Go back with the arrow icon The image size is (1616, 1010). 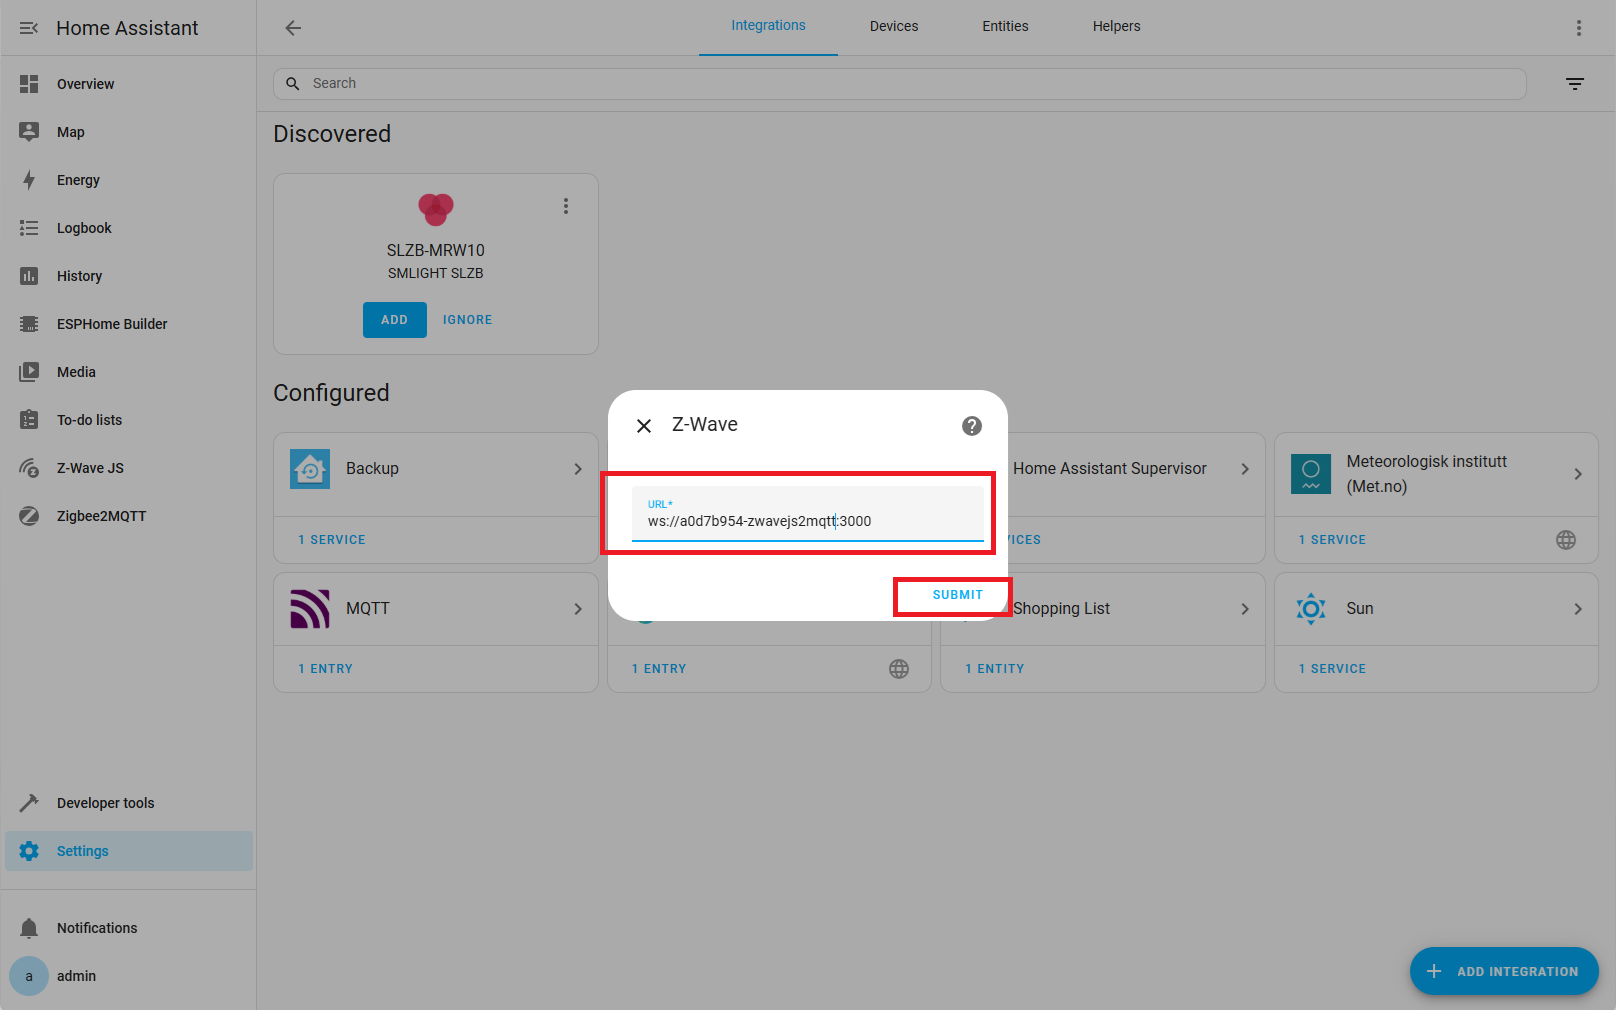tap(293, 28)
